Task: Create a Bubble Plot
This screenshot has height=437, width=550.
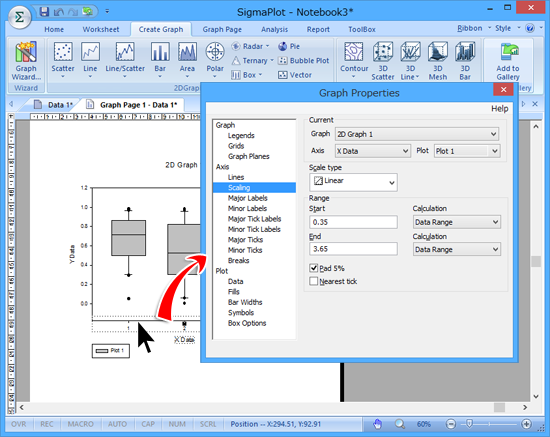Action: point(304,61)
